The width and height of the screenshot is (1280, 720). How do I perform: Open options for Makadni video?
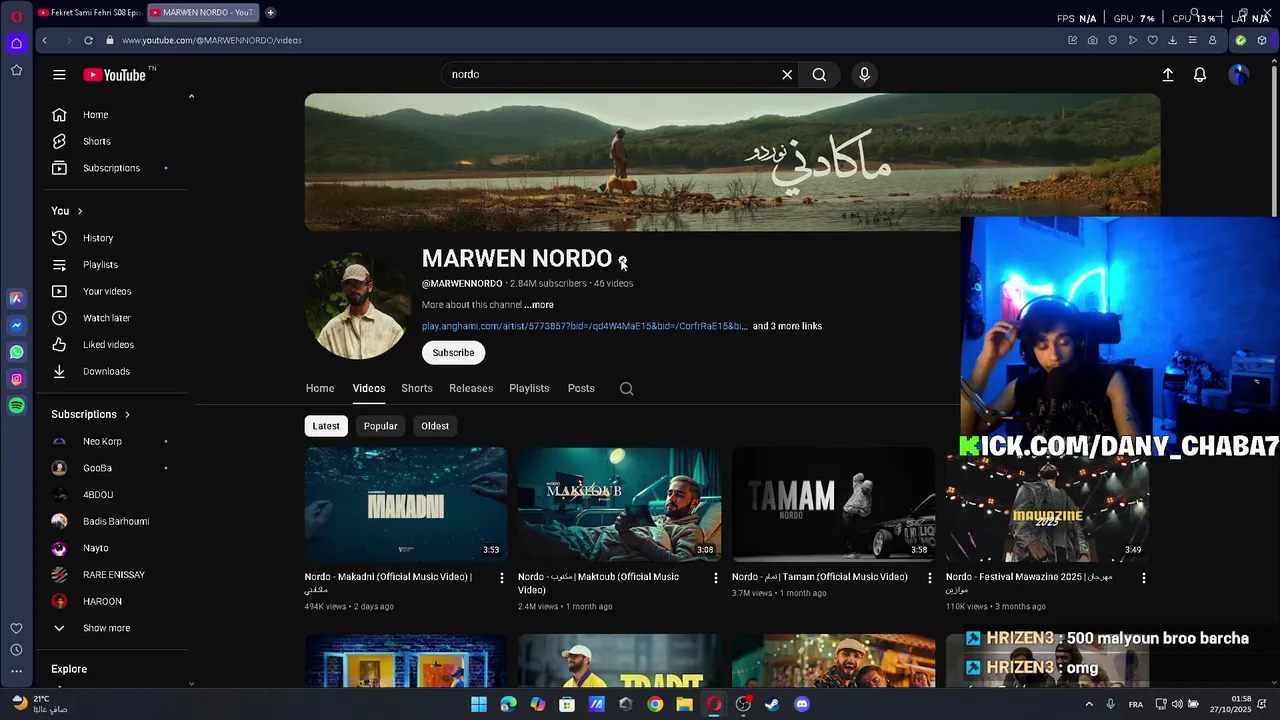click(x=502, y=578)
